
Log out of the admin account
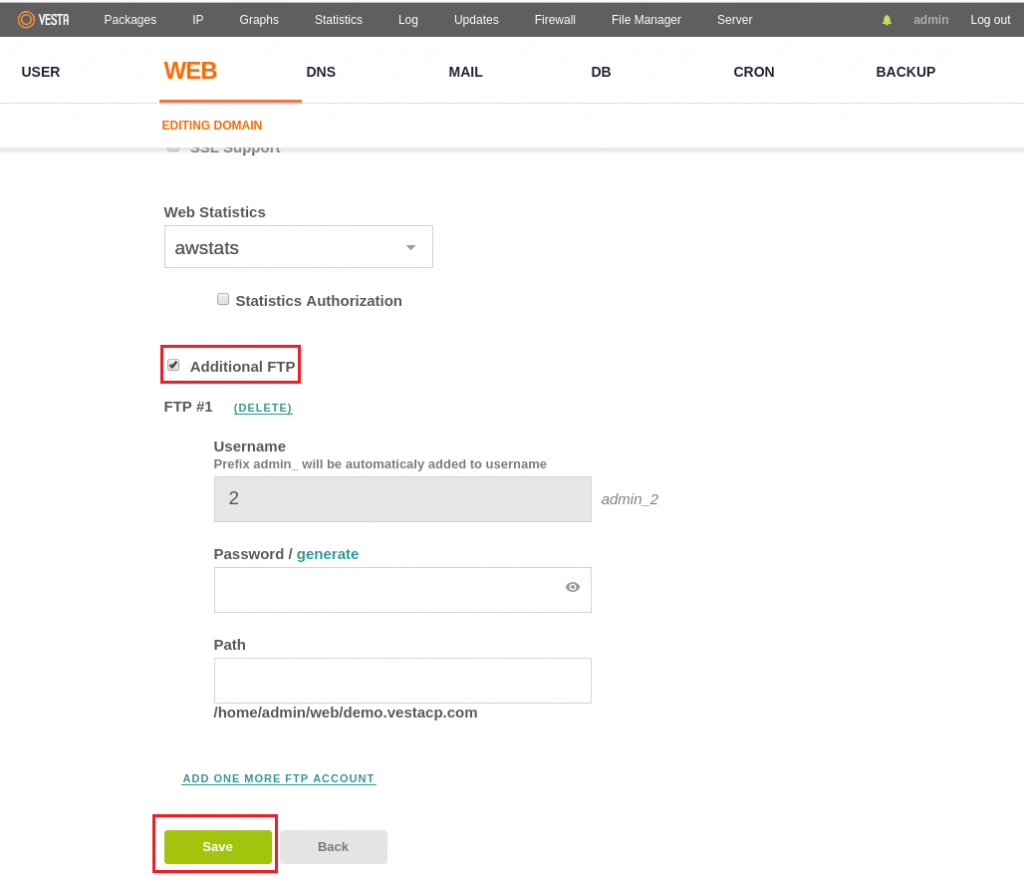989,19
